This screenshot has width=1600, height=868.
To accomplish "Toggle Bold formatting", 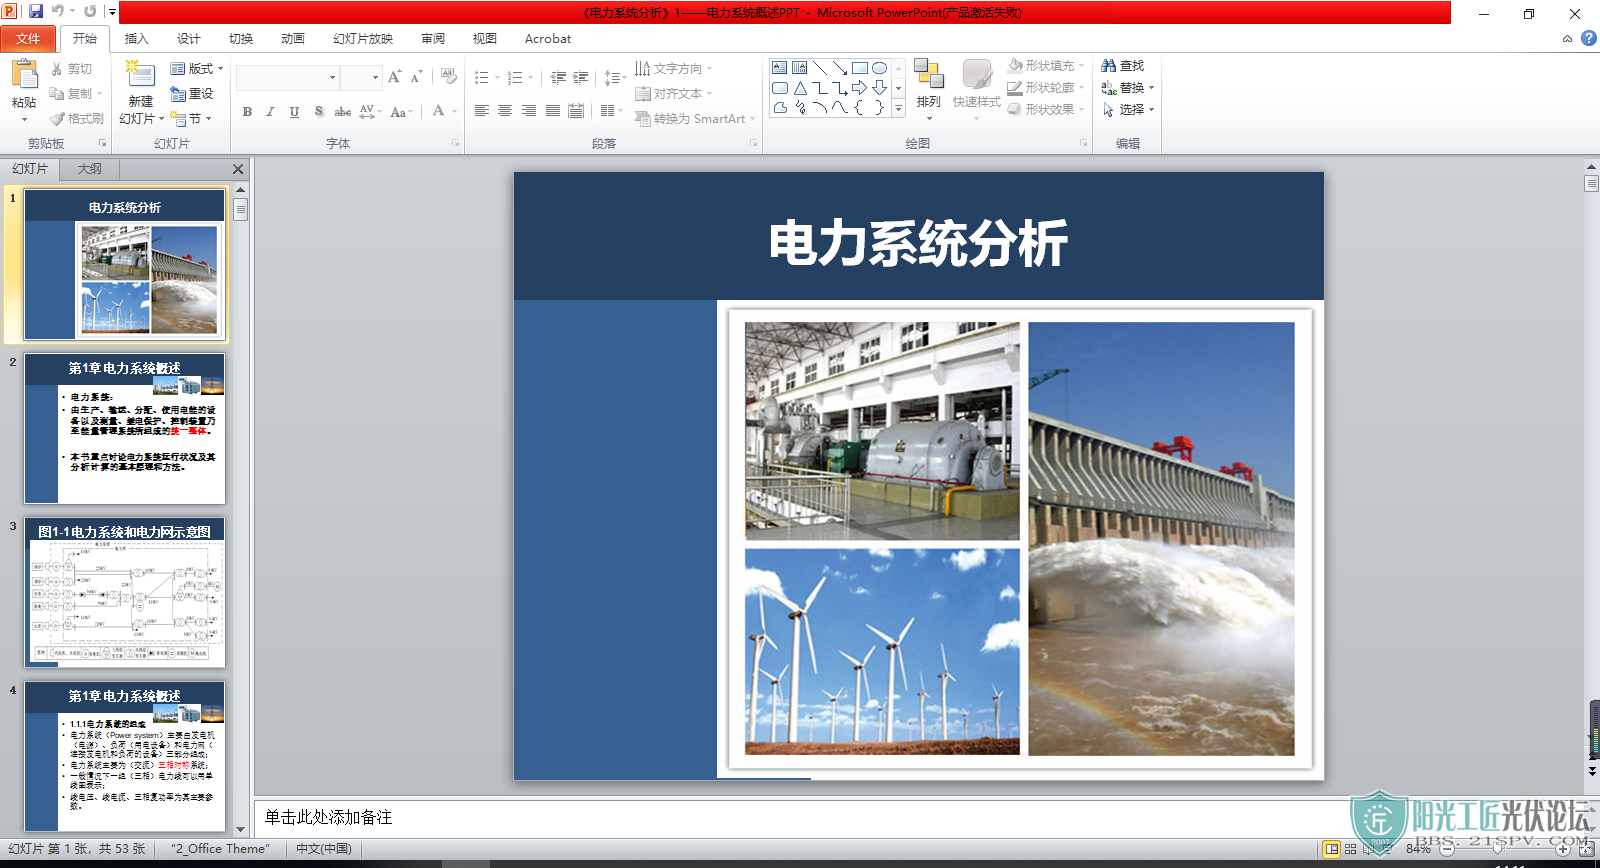I will pos(247,112).
